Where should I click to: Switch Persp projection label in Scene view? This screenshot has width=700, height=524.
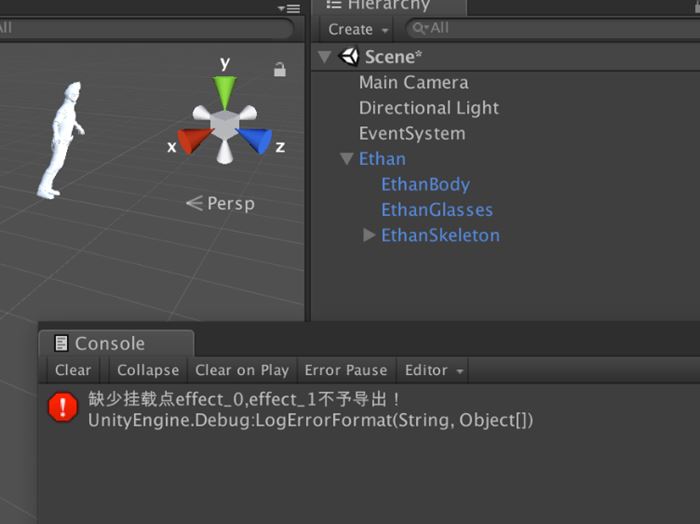(221, 204)
